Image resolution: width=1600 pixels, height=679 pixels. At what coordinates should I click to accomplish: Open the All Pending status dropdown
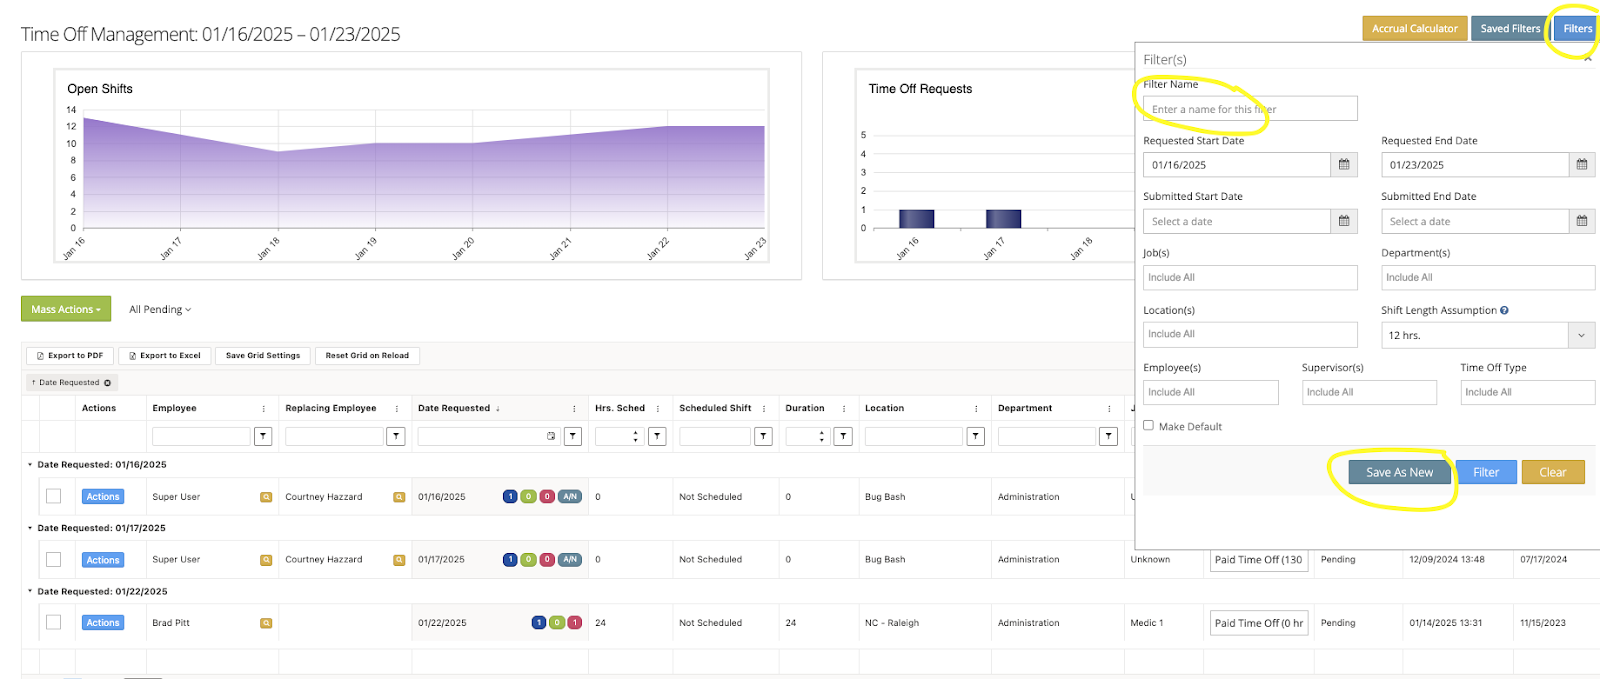(x=160, y=310)
